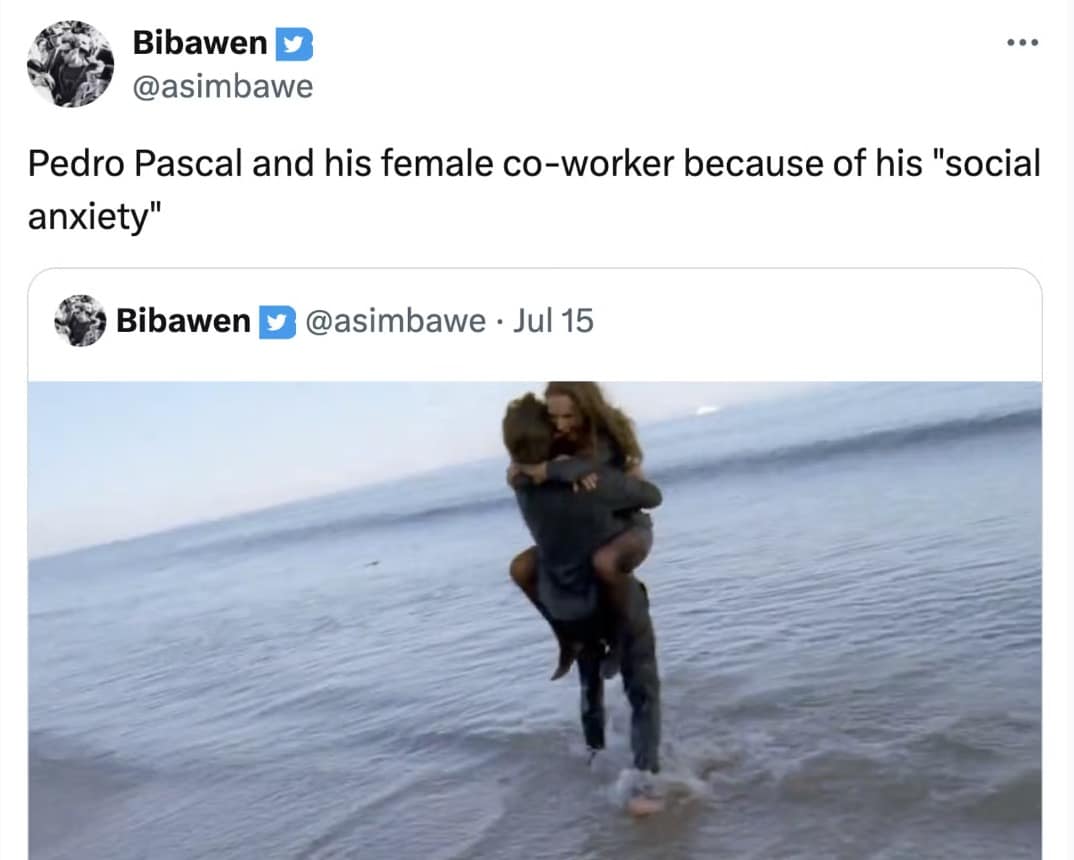
Task: Click the tweet text about Pedro Pascal
Action: click(x=534, y=190)
